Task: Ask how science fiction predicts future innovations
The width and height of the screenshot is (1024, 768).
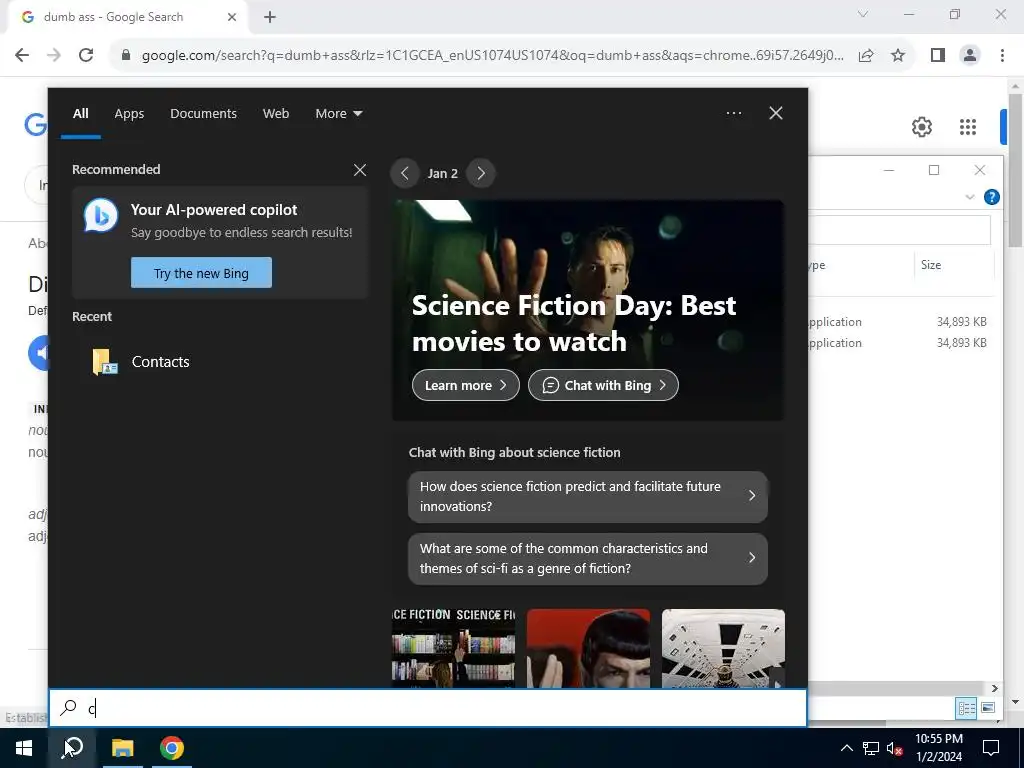Action: point(588,496)
